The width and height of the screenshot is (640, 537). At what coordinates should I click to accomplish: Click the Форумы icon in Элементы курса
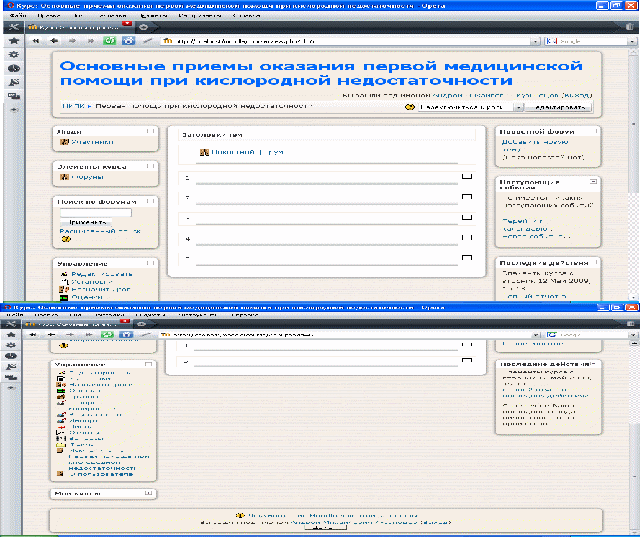64,178
